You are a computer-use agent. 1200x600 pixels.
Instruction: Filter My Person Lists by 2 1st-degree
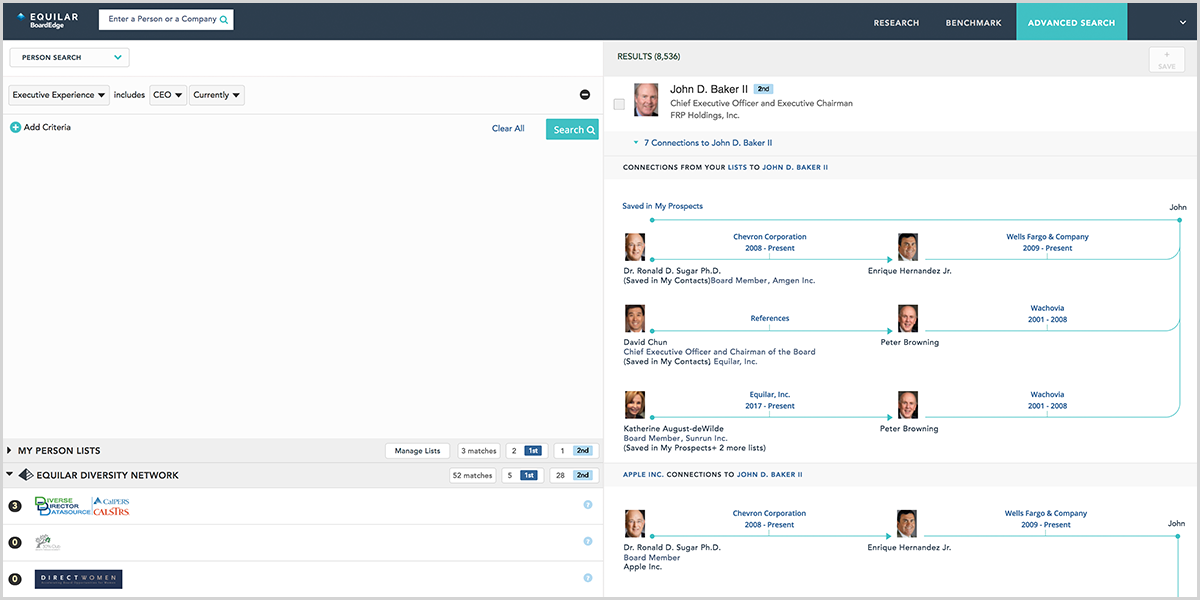click(524, 451)
